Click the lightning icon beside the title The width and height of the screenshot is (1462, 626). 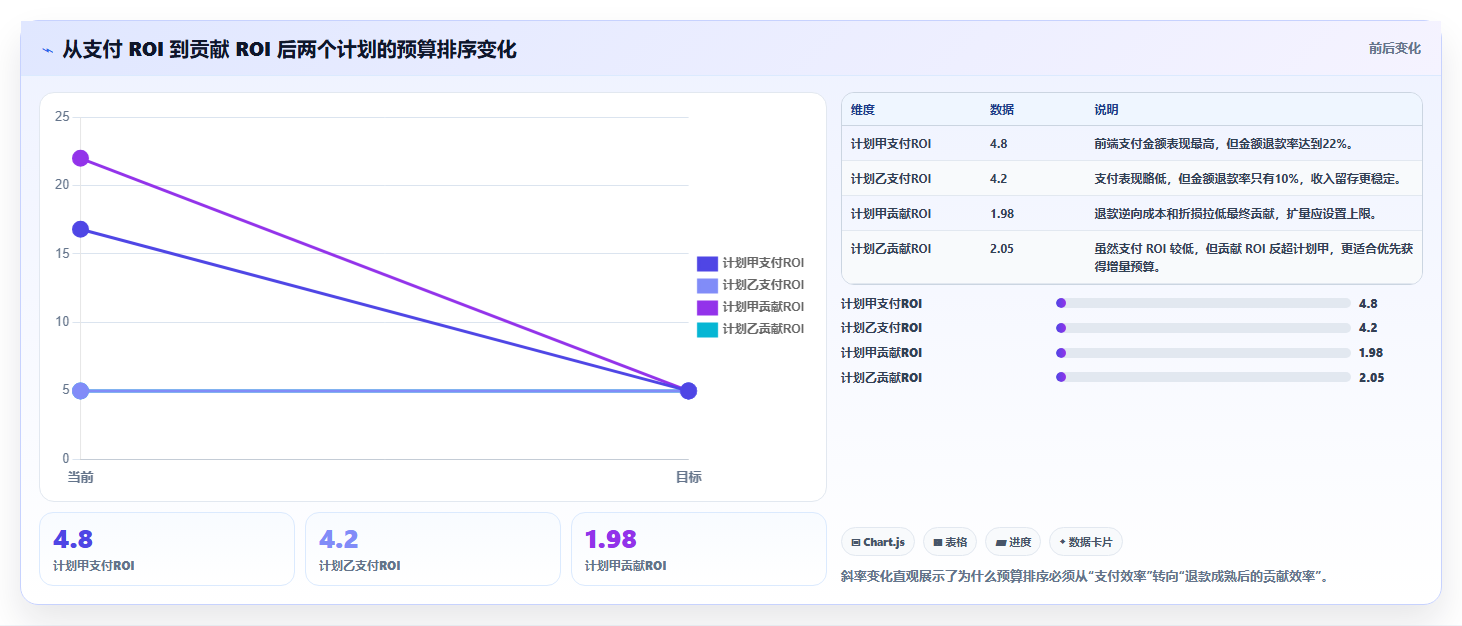(47, 50)
